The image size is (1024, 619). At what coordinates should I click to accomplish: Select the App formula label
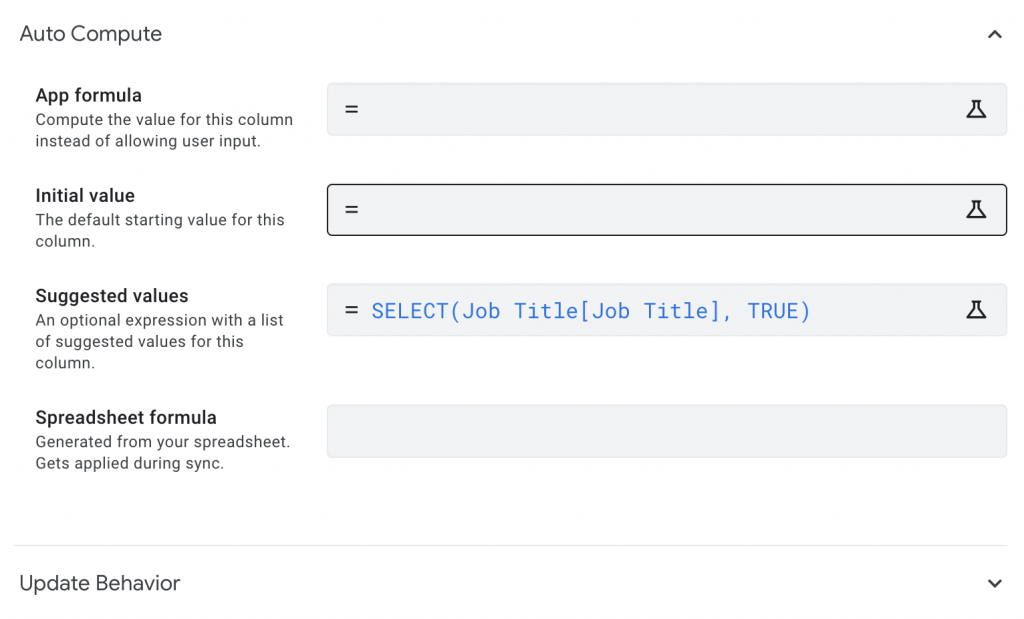pos(89,95)
